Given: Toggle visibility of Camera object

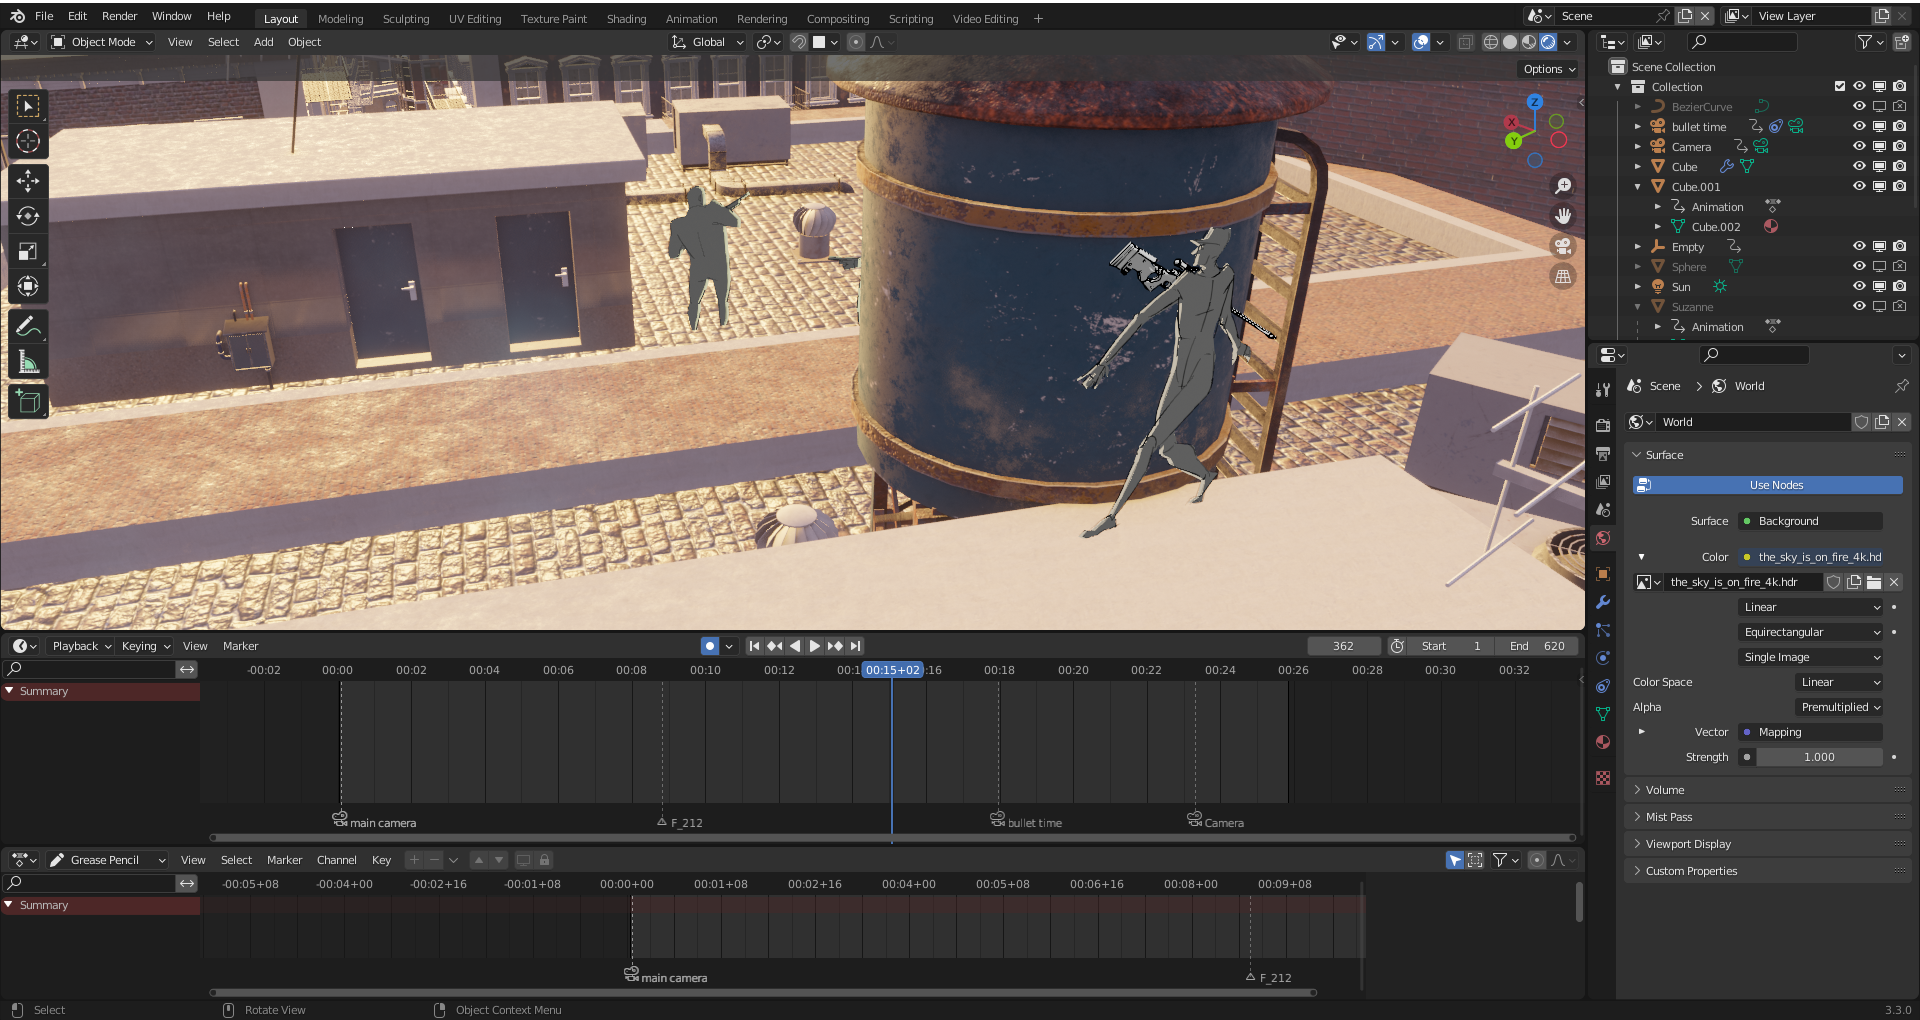Looking at the screenshot, I should point(1859,147).
